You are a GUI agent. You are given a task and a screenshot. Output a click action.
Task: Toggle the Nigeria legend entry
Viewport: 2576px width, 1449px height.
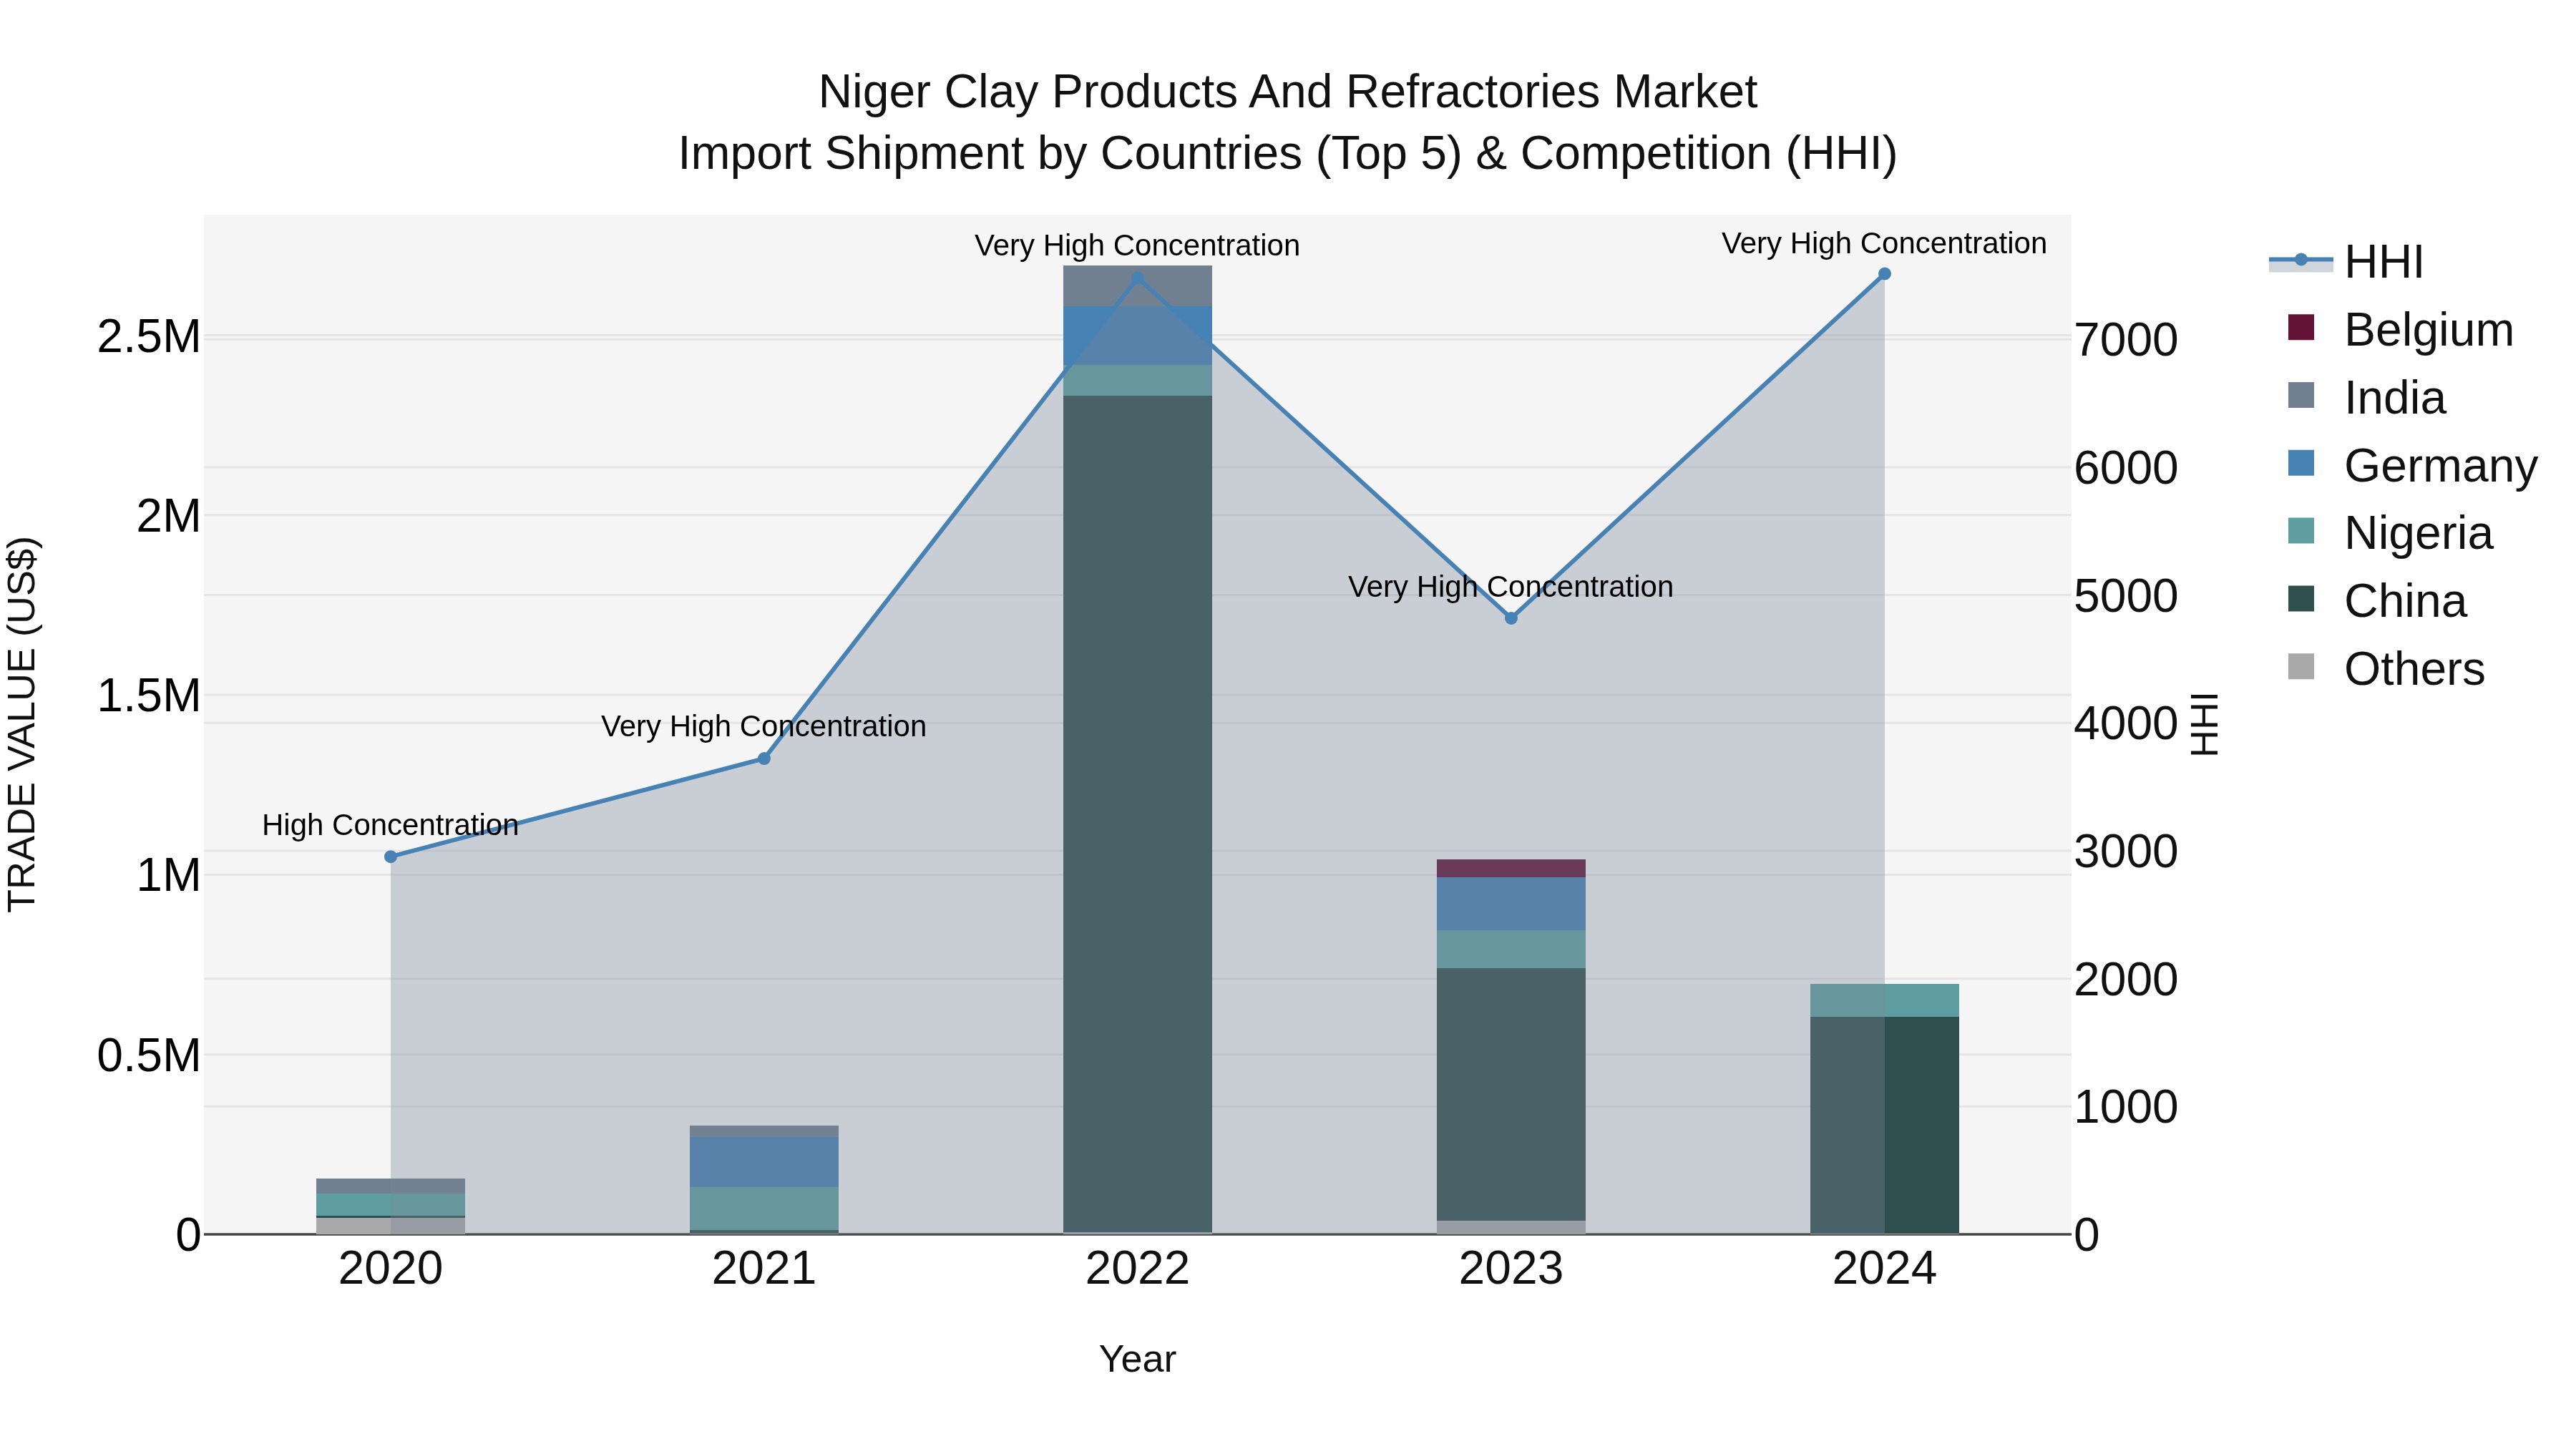(2390, 532)
